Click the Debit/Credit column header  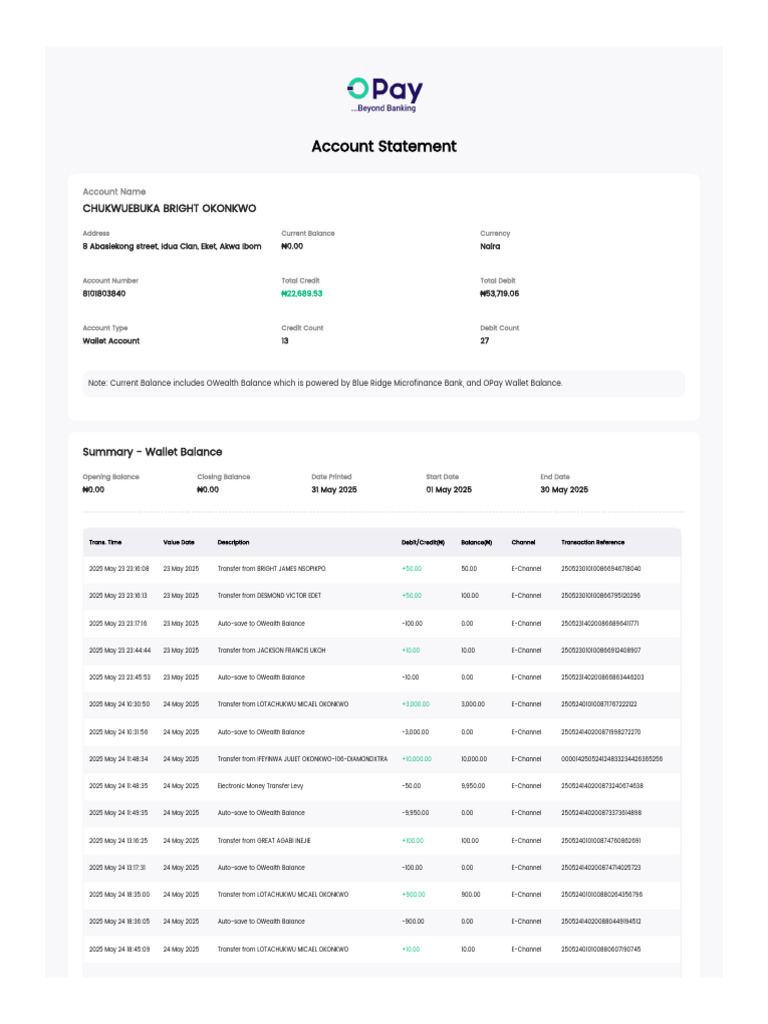pos(422,542)
